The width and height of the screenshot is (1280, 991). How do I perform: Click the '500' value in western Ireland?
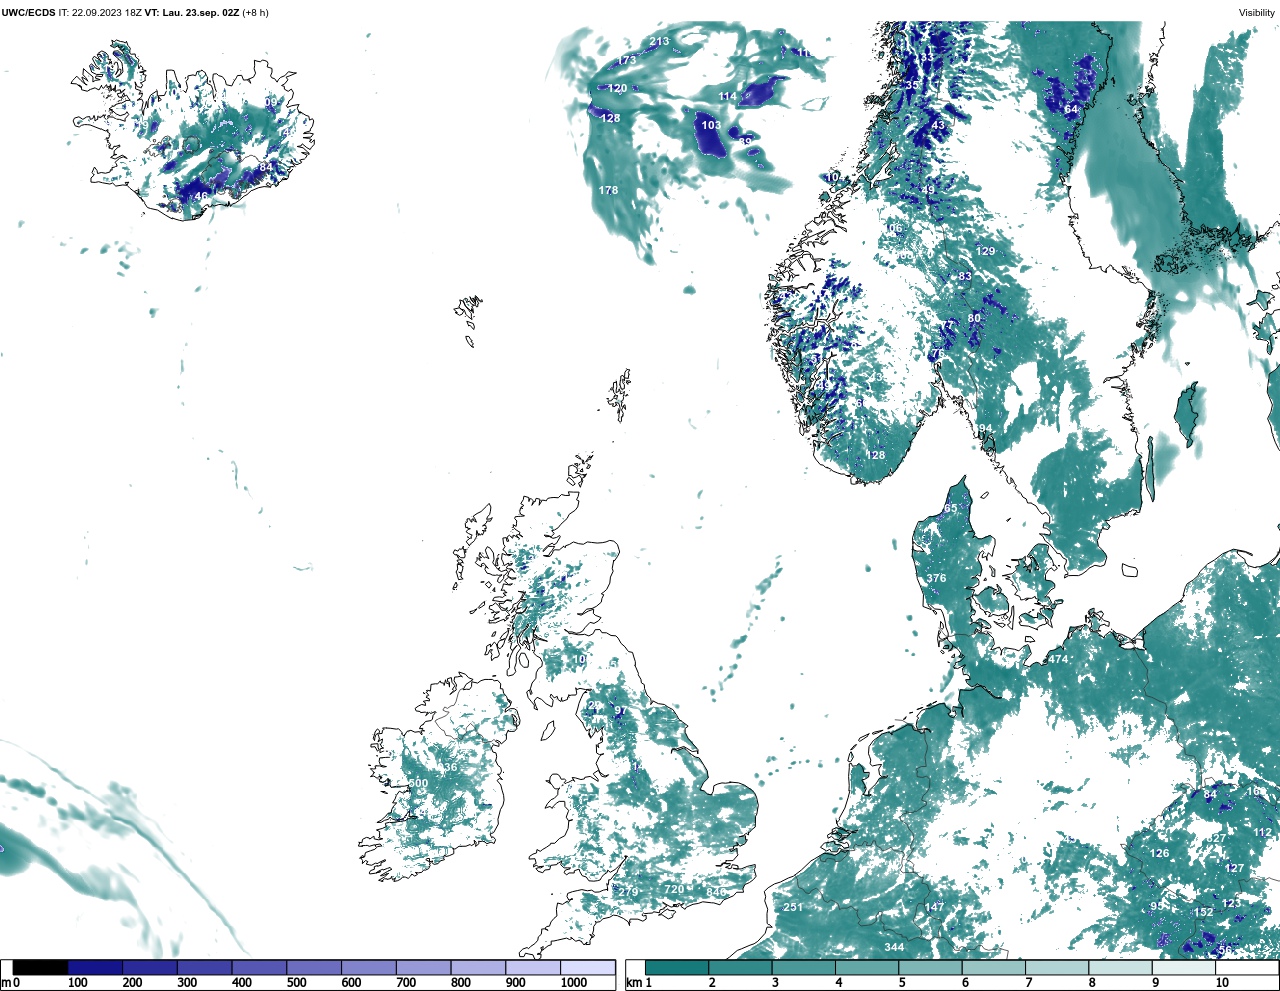point(418,784)
